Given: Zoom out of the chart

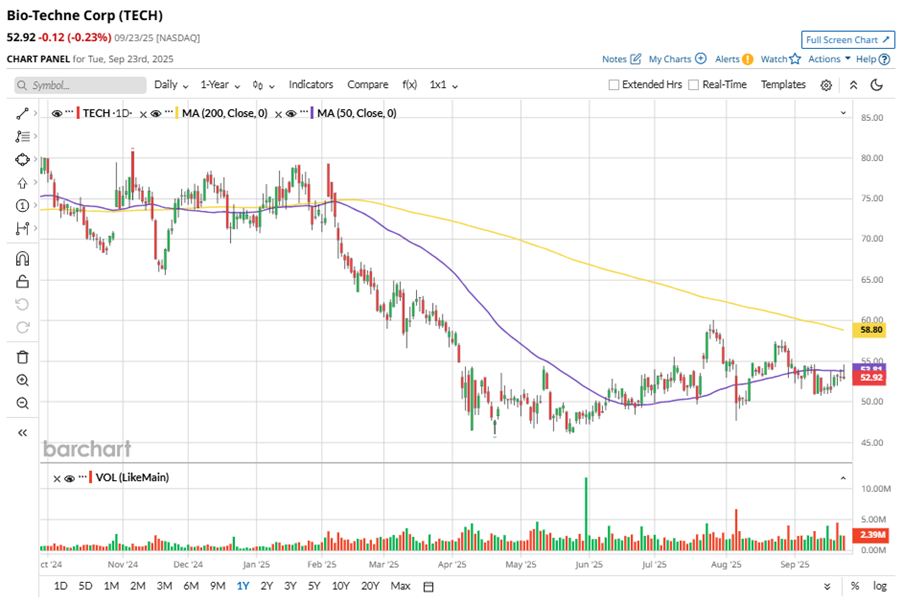Looking at the screenshot, I should tap(22, 403).
